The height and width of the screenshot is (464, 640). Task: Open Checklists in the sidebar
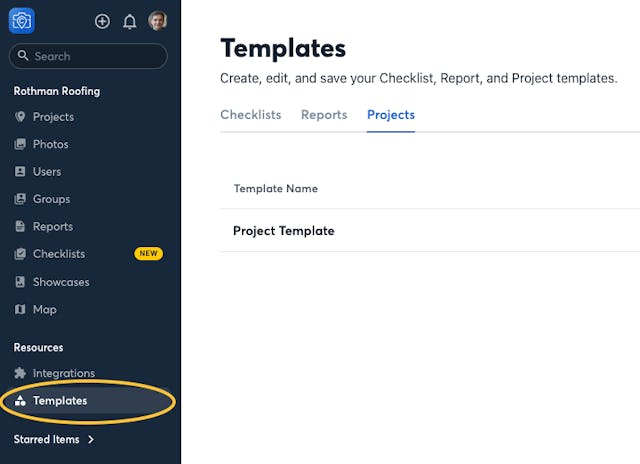point(59,254)
